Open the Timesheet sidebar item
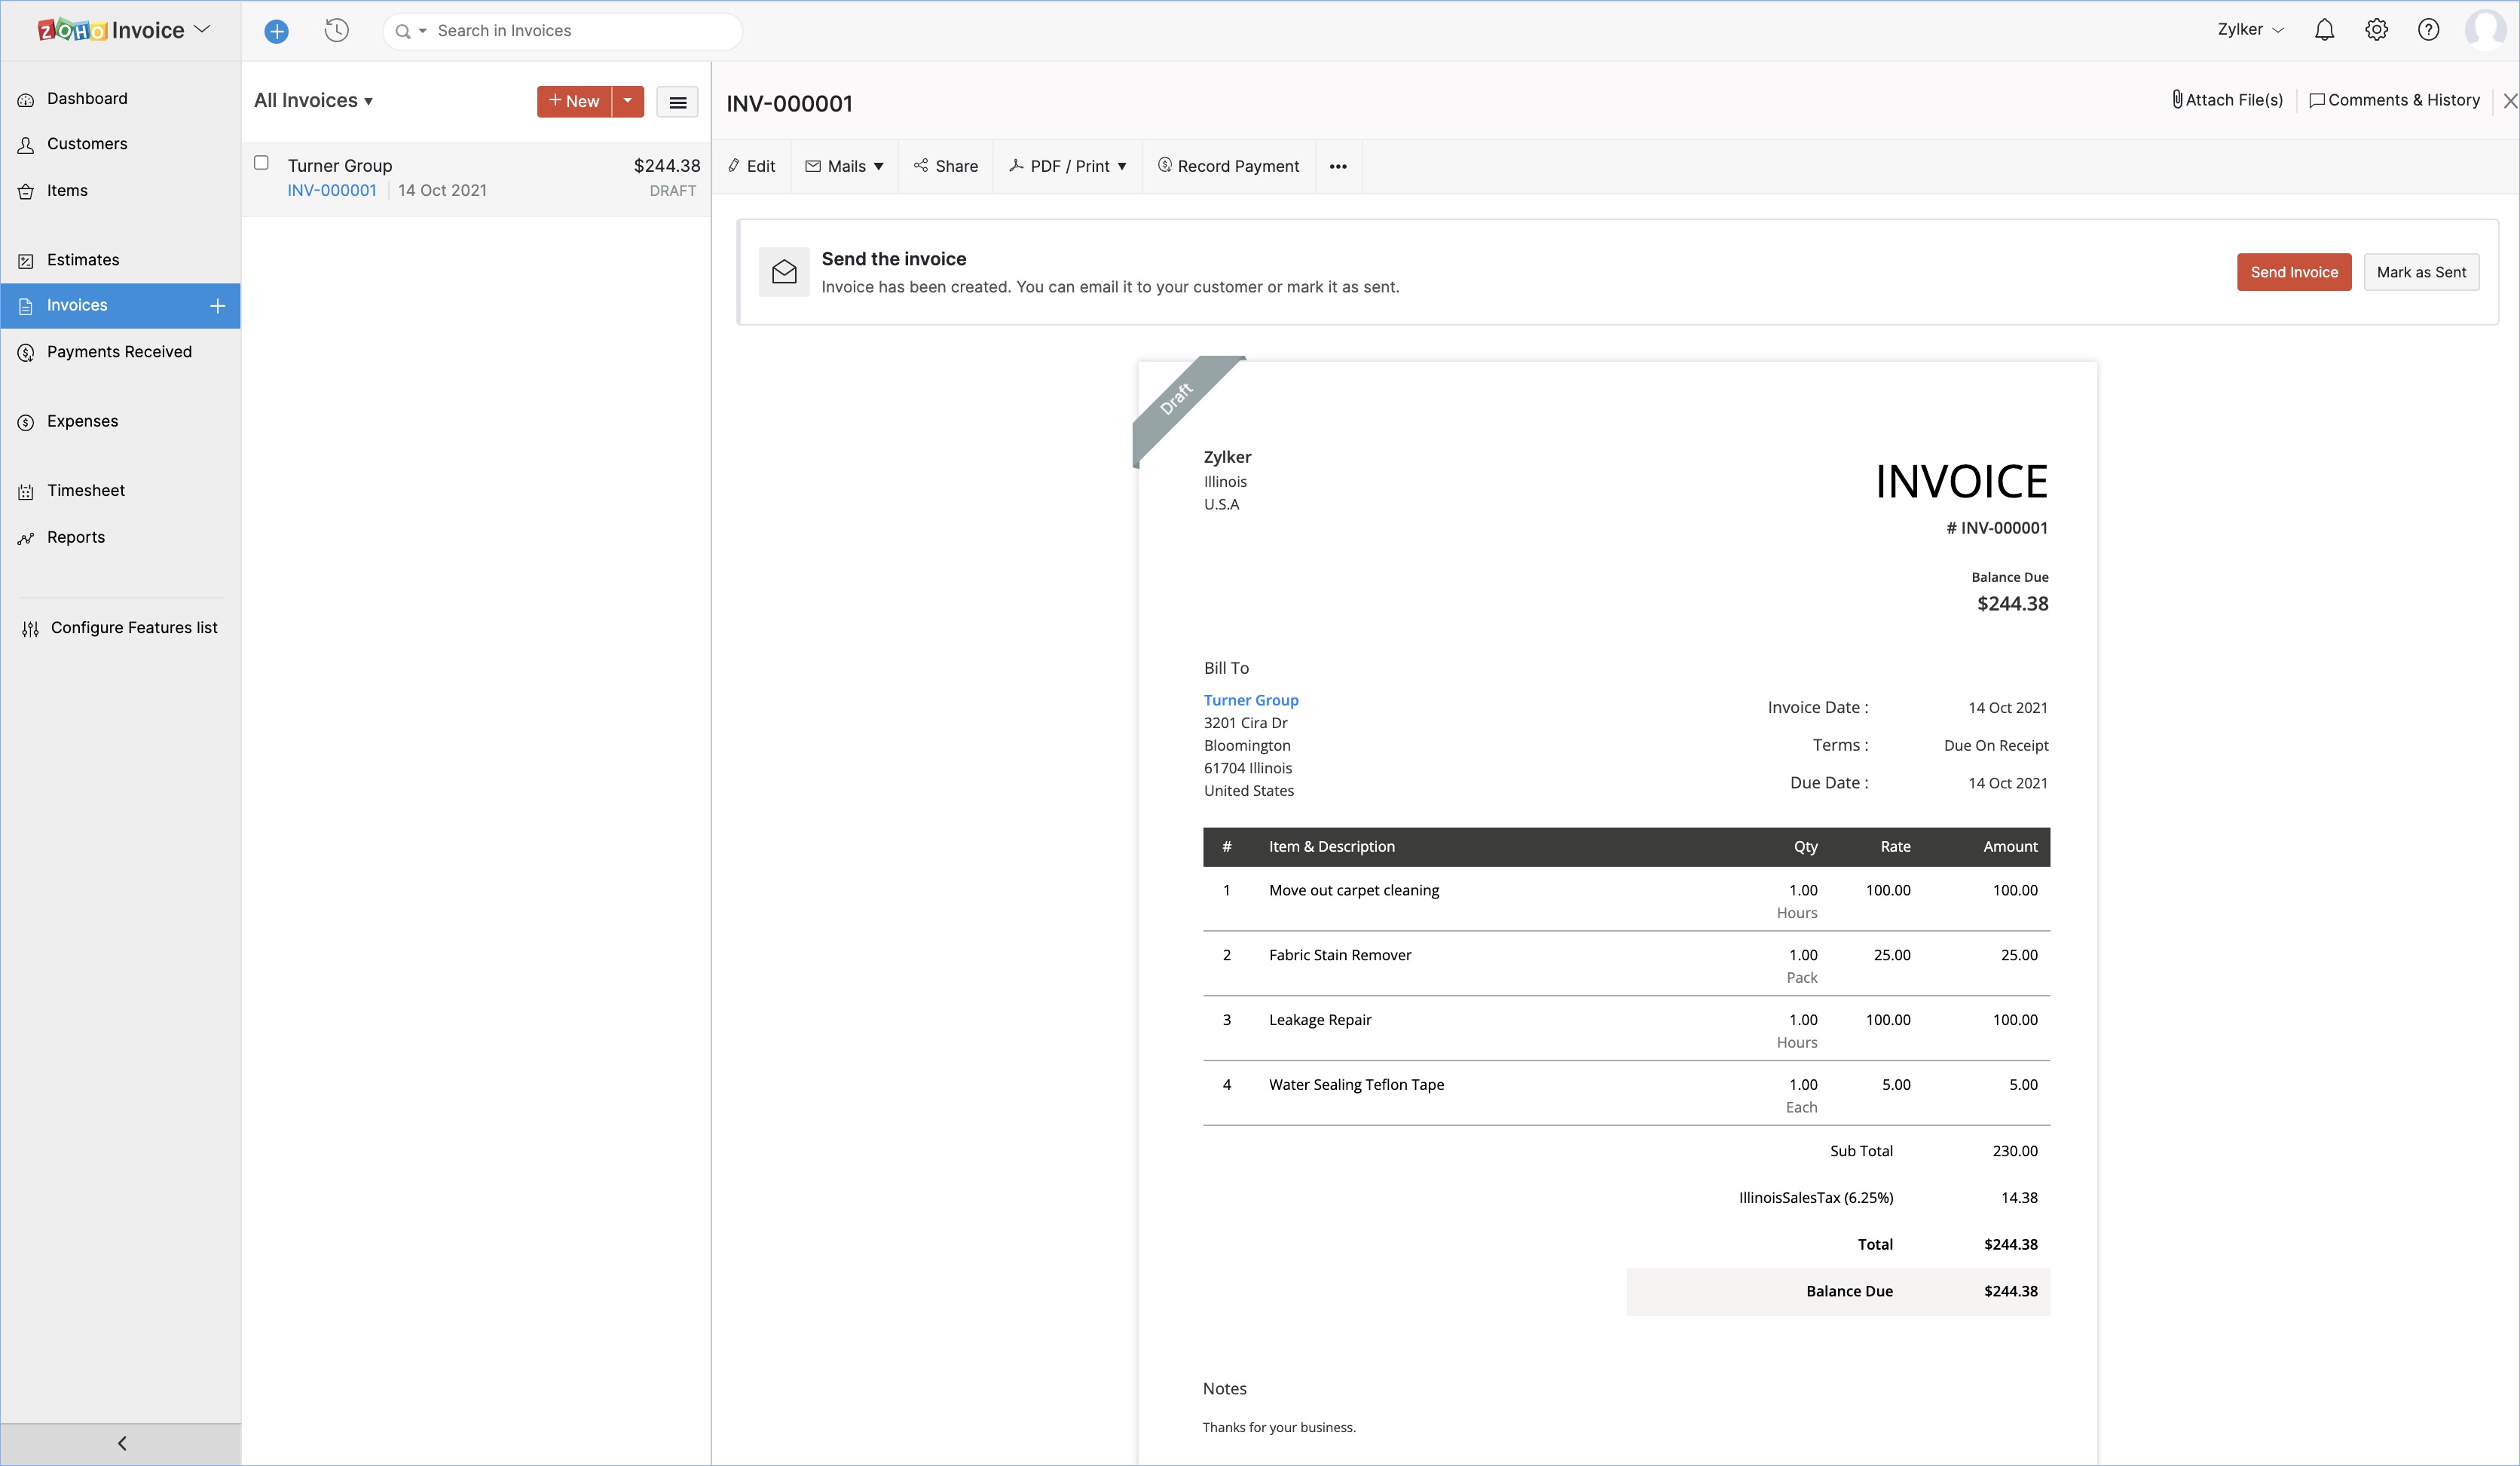Image resolution: width=2520 pixels, height=1466 pixels. click(86, 490)
